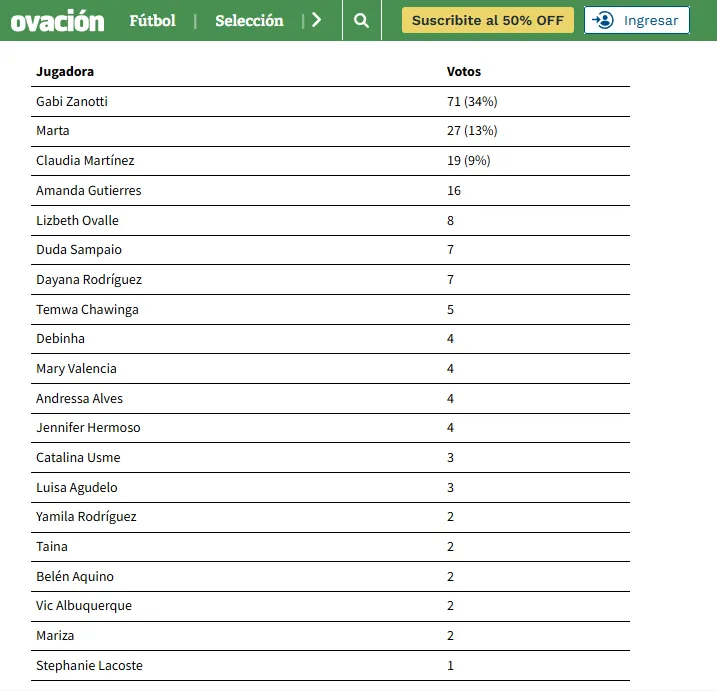
Task: Click the 27 (13%) votes cell
Action: coord(472,131)
